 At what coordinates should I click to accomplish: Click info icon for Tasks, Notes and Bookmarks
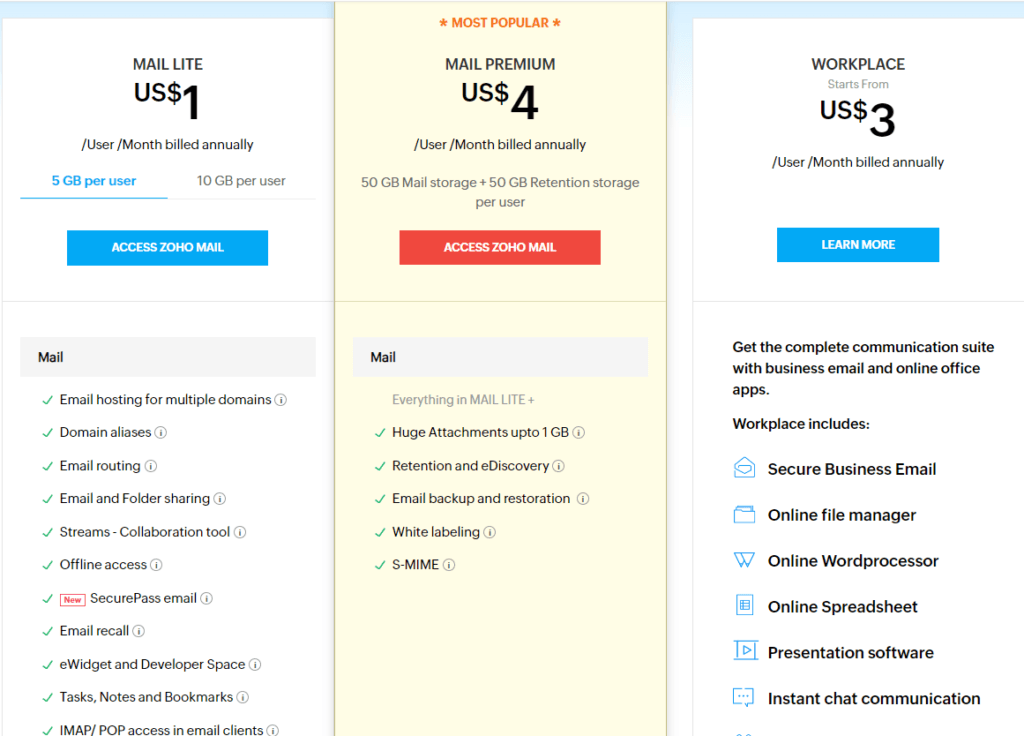tap(243, 697)
